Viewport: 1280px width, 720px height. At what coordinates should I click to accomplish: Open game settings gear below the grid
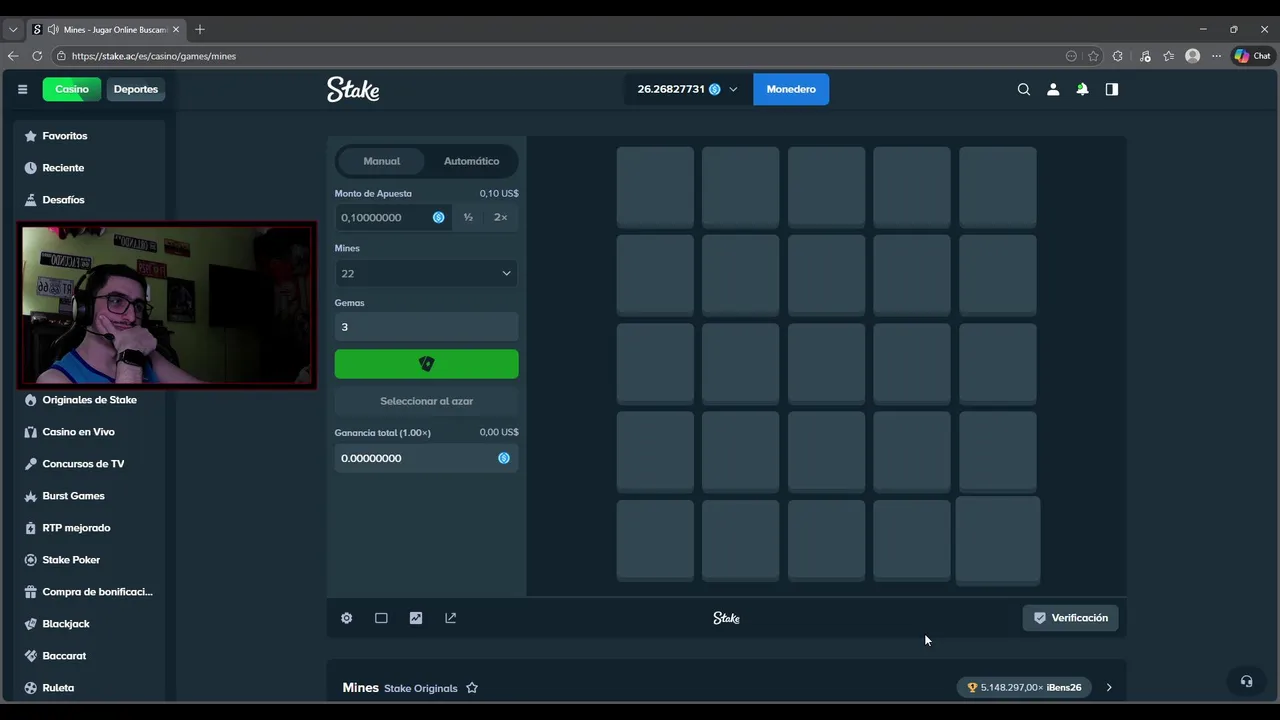point(346,618)
